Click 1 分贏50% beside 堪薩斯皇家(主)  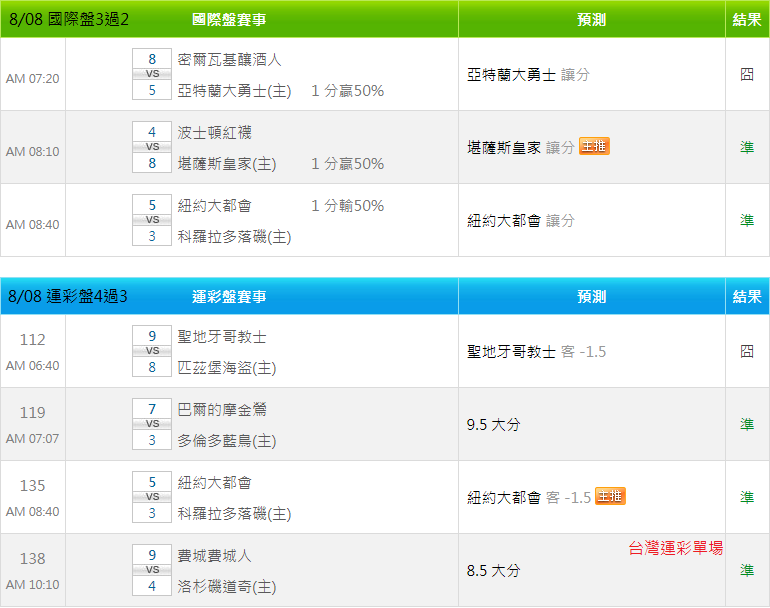348,164
